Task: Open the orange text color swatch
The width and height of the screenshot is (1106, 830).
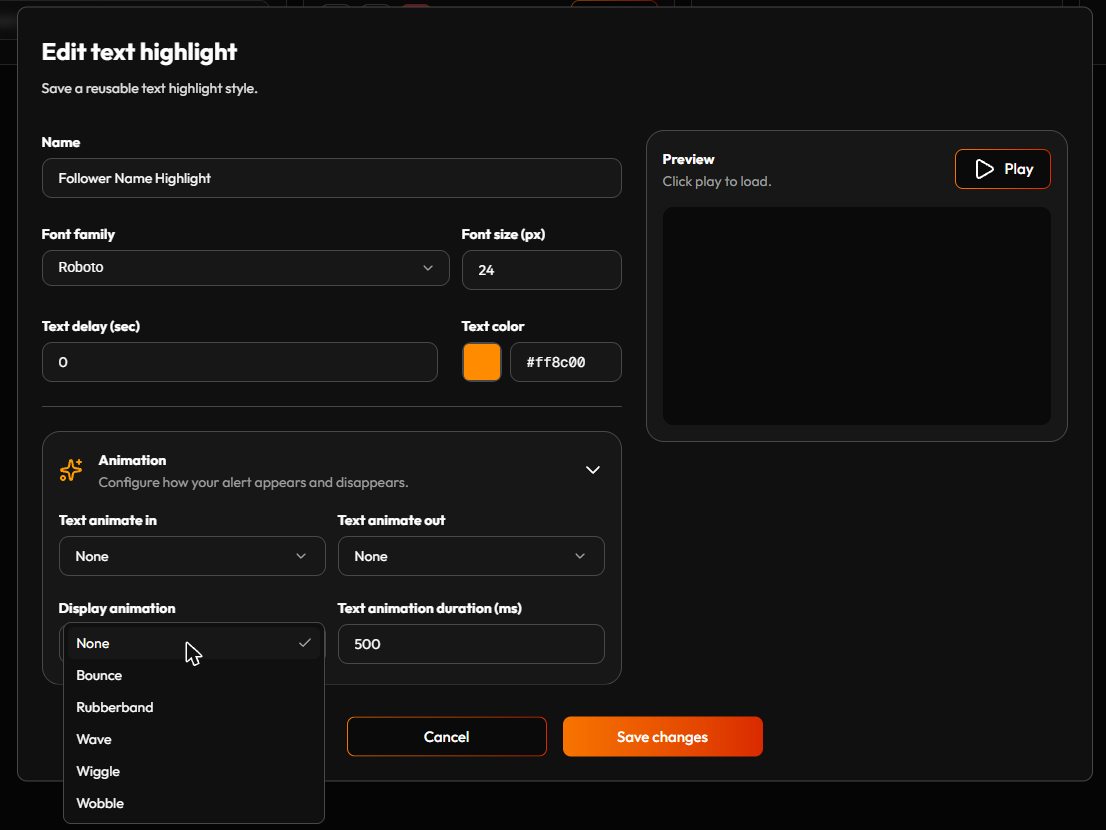Action: 482,362
